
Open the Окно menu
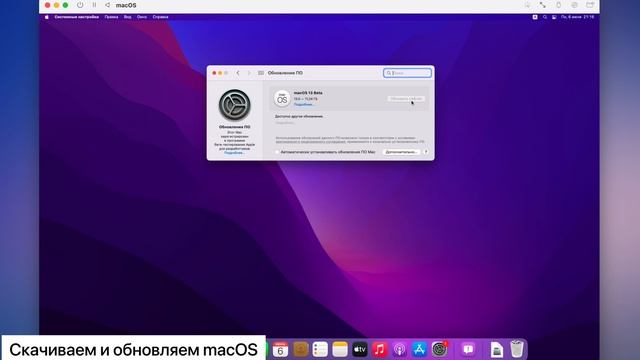click(x=142, y=17)
